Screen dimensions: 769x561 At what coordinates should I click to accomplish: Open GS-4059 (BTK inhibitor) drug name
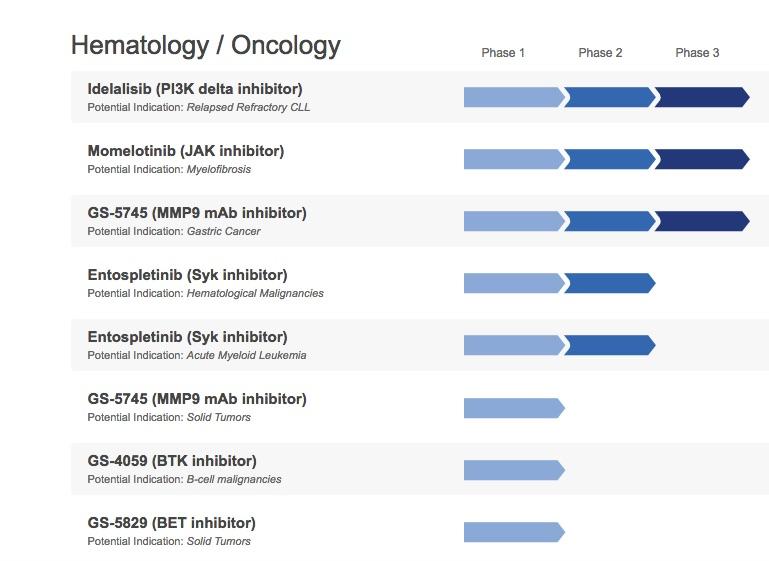point(172,461)
